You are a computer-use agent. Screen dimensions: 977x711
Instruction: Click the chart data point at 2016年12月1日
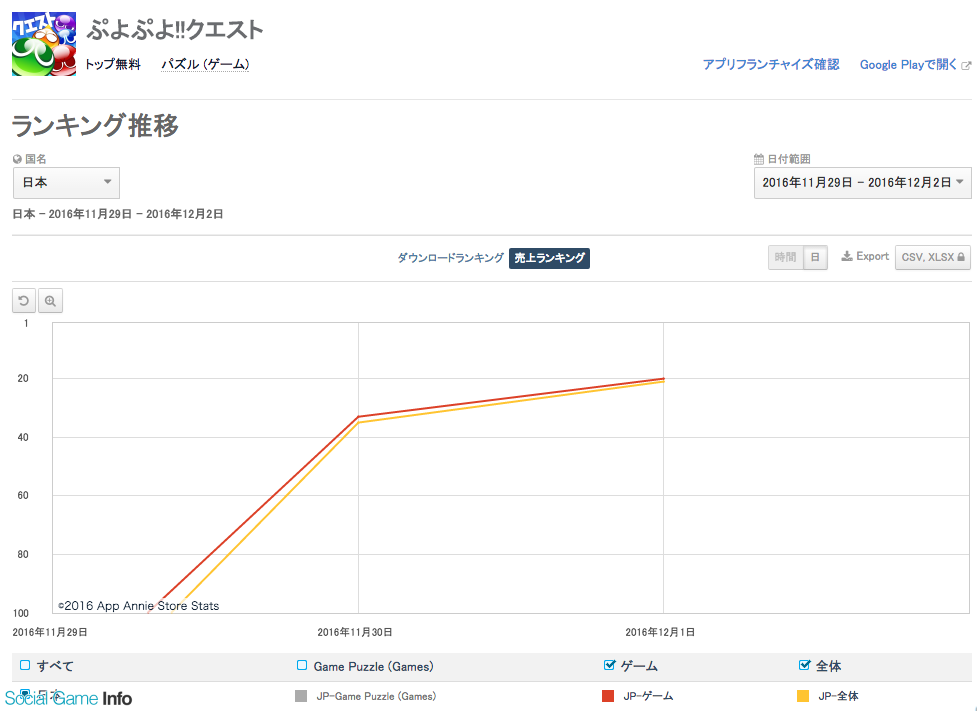point(664,379)
